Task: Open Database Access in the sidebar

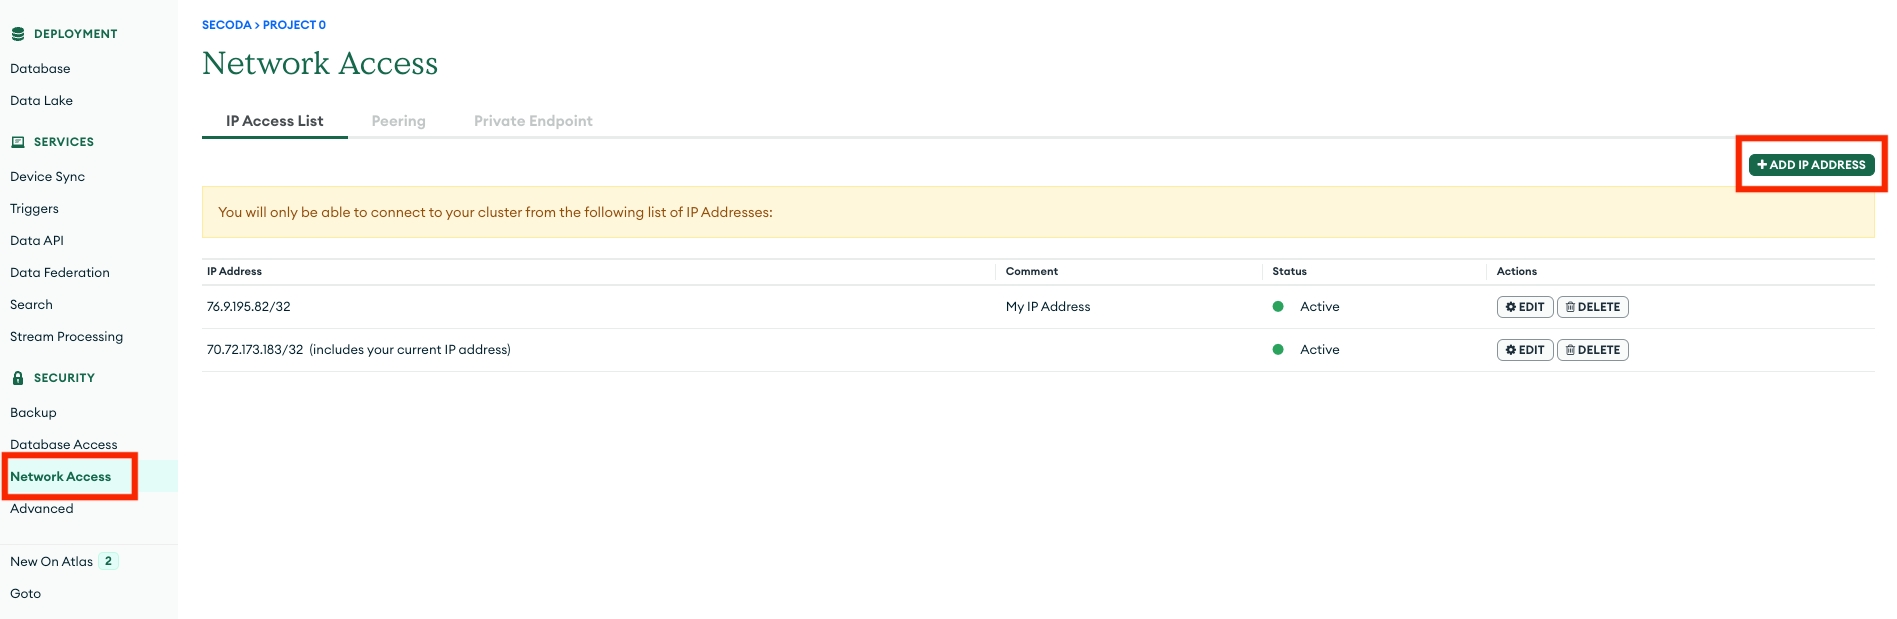Action: tap(64, 445)
